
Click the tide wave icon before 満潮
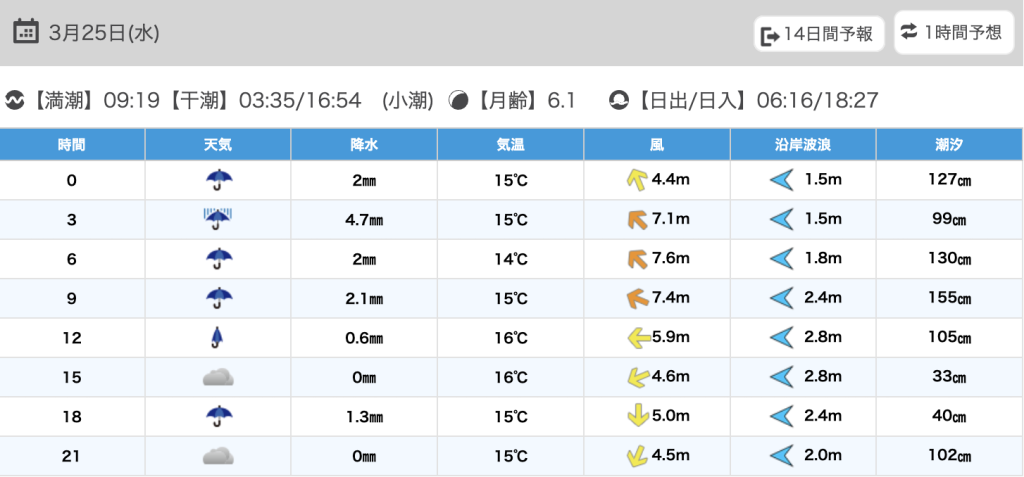point(14,100)
